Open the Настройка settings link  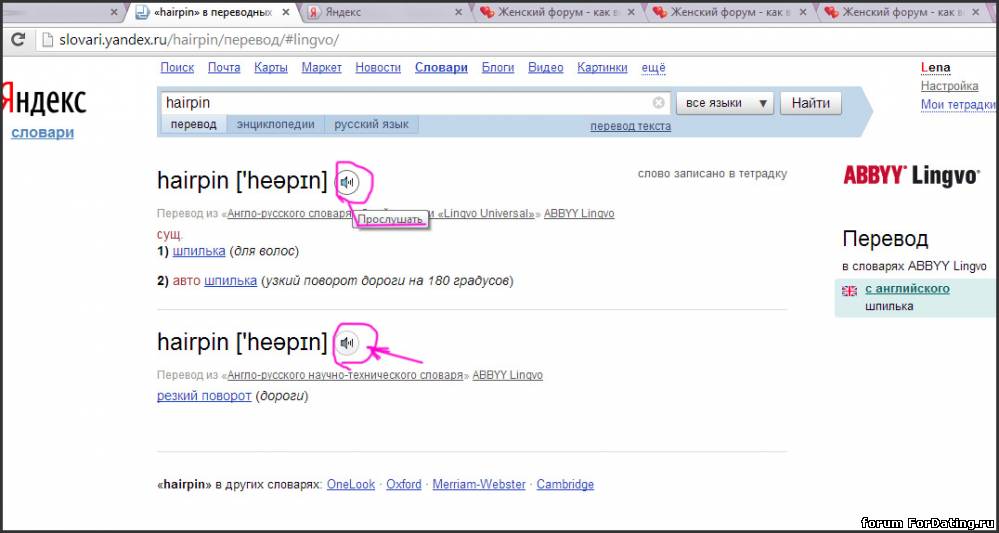tap(949, 86)
